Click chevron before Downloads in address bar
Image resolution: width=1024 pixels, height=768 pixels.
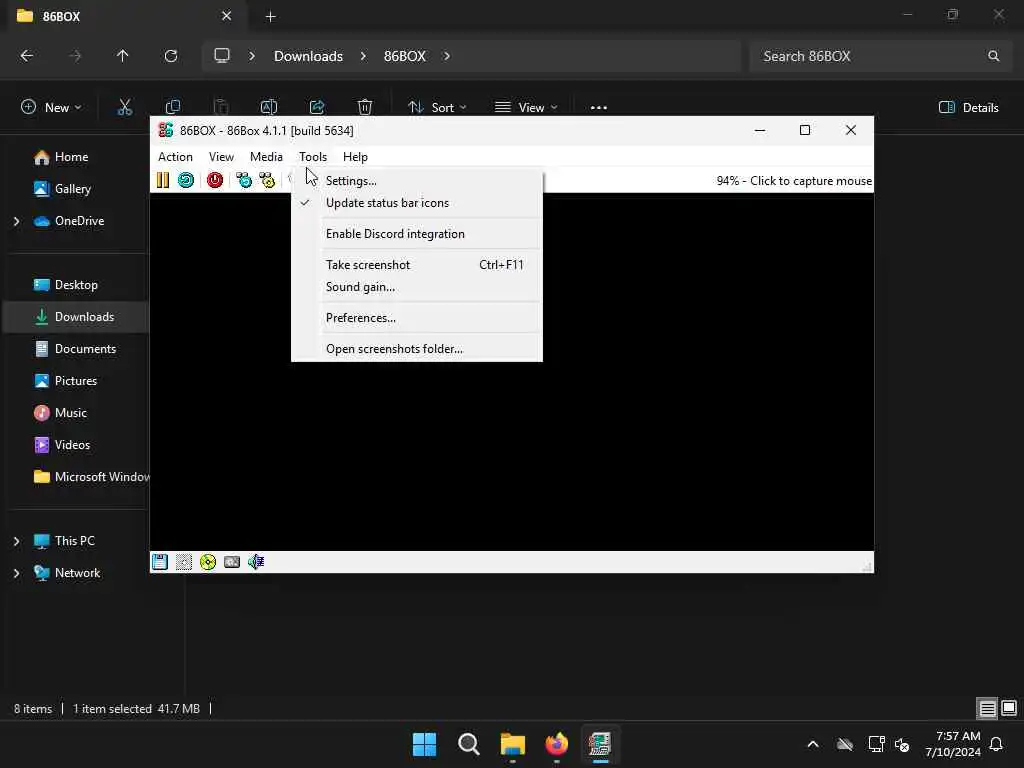252,56
